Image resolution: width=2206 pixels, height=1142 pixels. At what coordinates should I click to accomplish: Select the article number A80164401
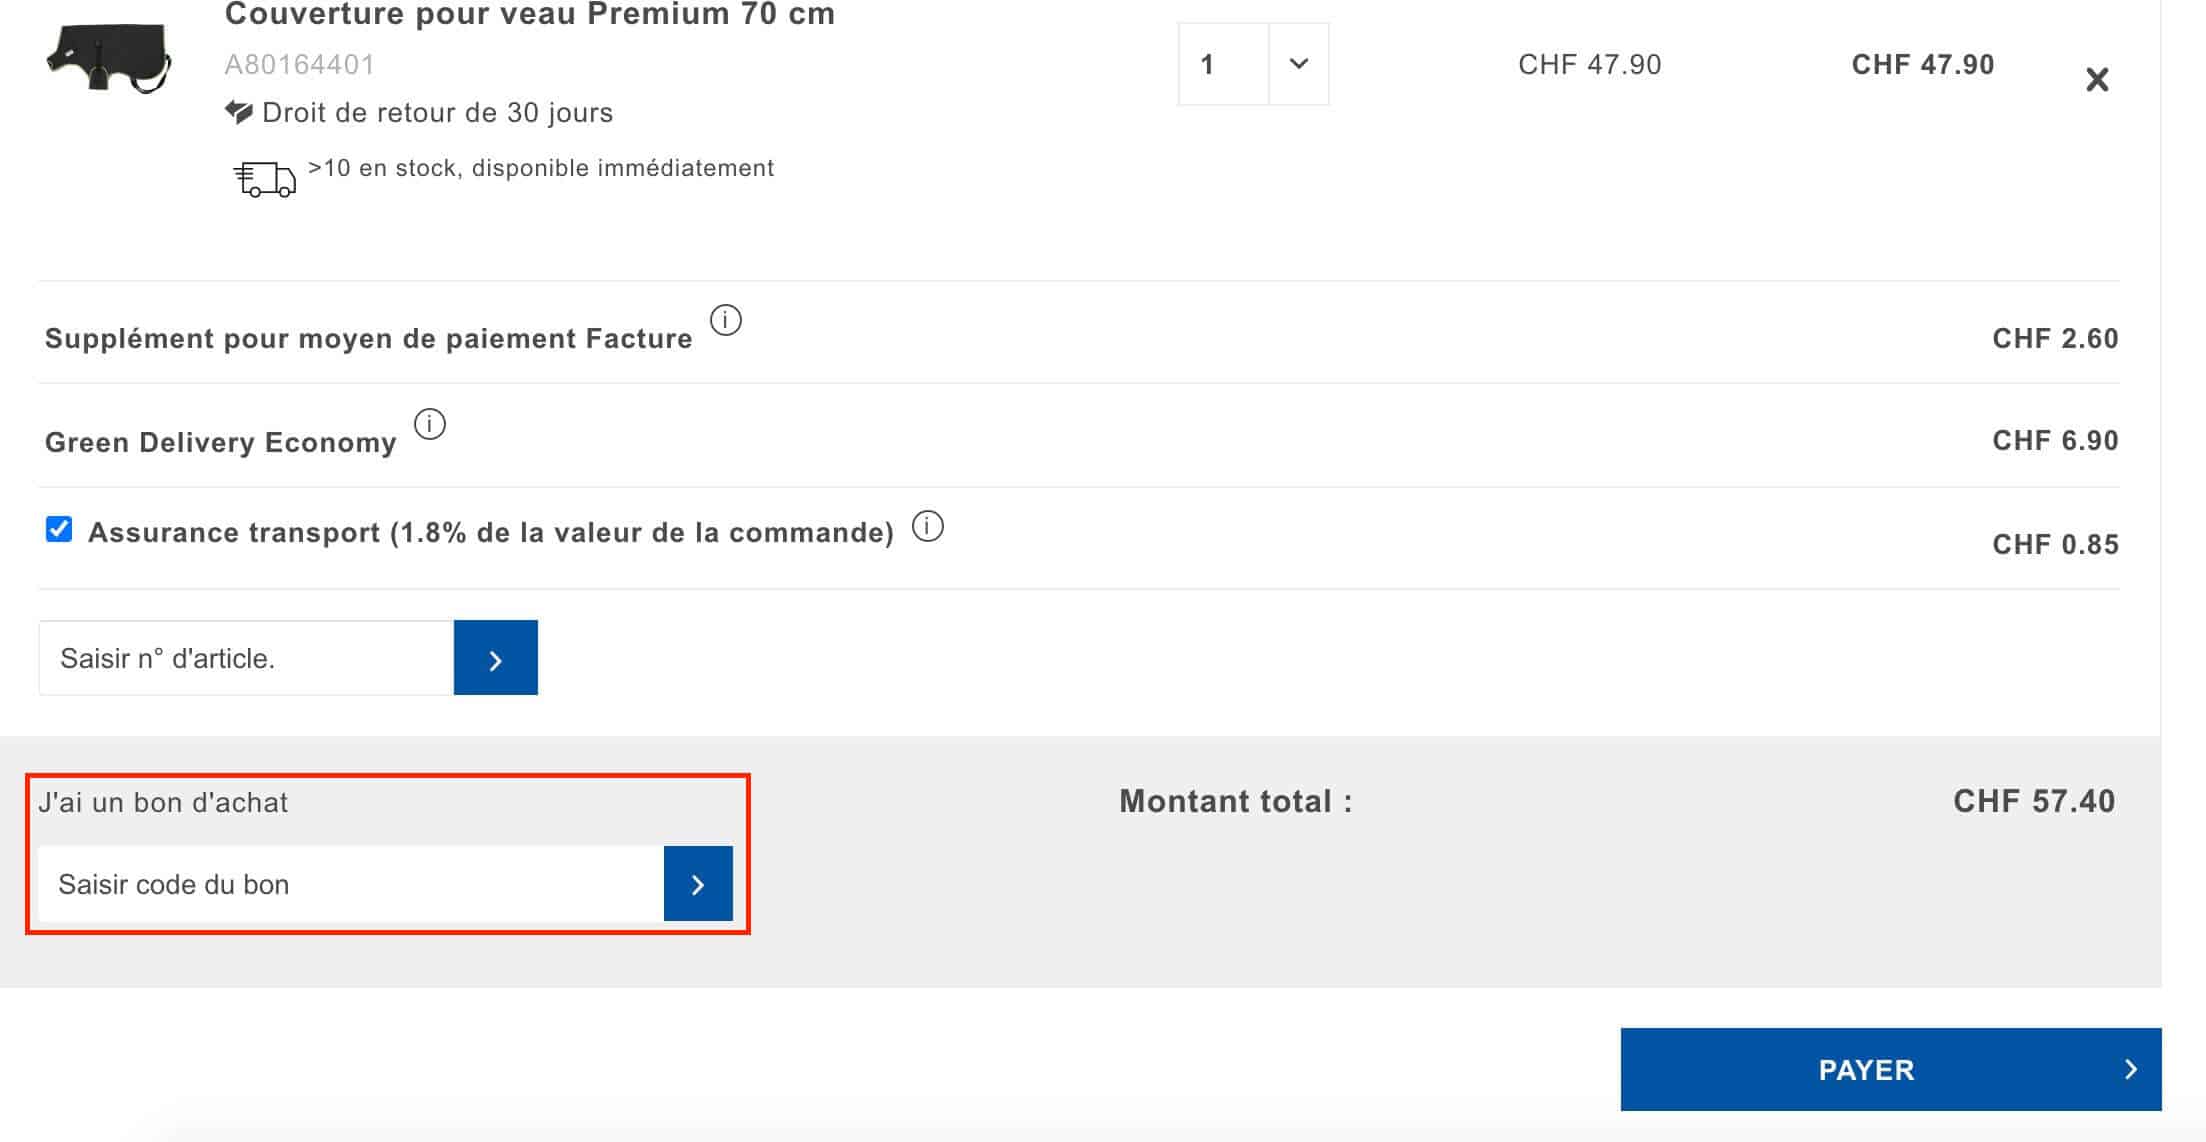(297, 65)
